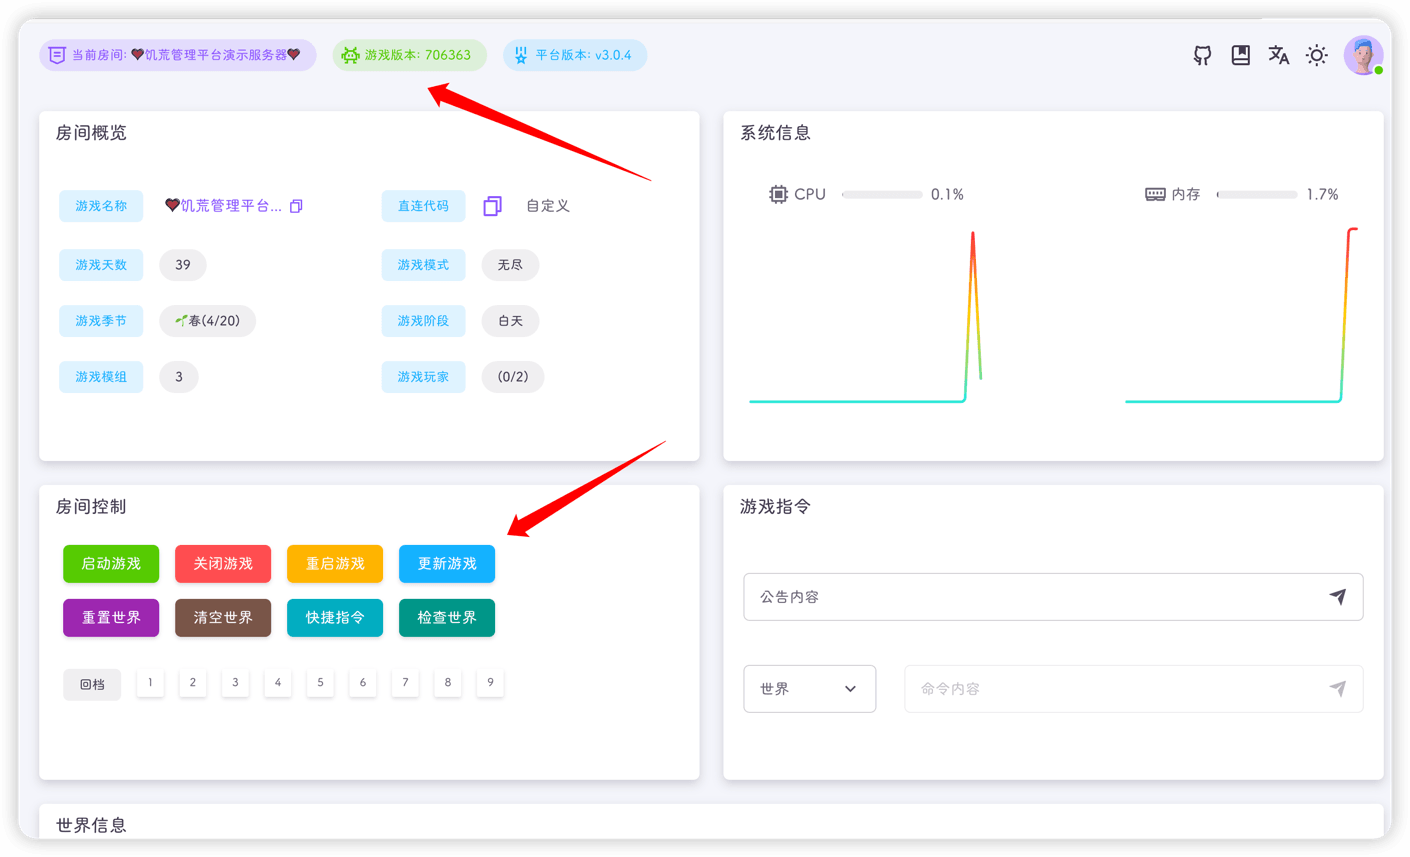Click the language translate icon
The height and width of the screenshot is (857, 1410).
coord(1278,56)
